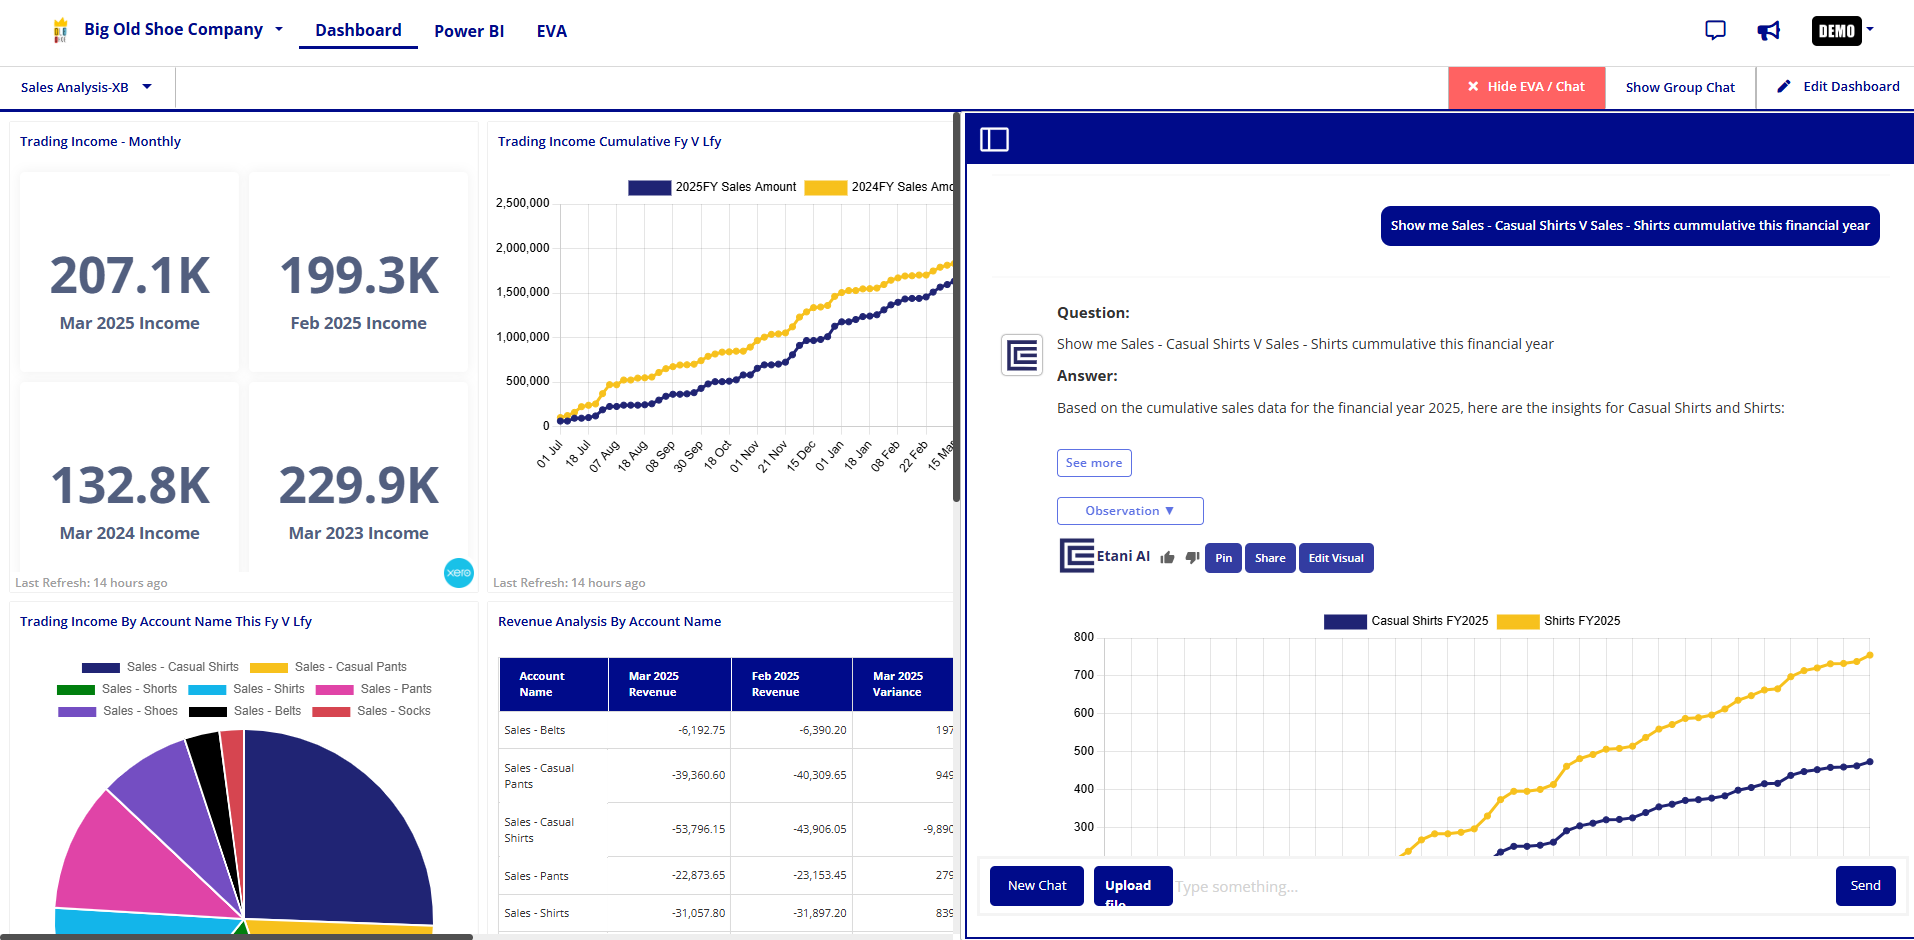Toggle Sales - Pants pie legend swatch
This screenshot has height=940, width=1914.
point(335,689)
